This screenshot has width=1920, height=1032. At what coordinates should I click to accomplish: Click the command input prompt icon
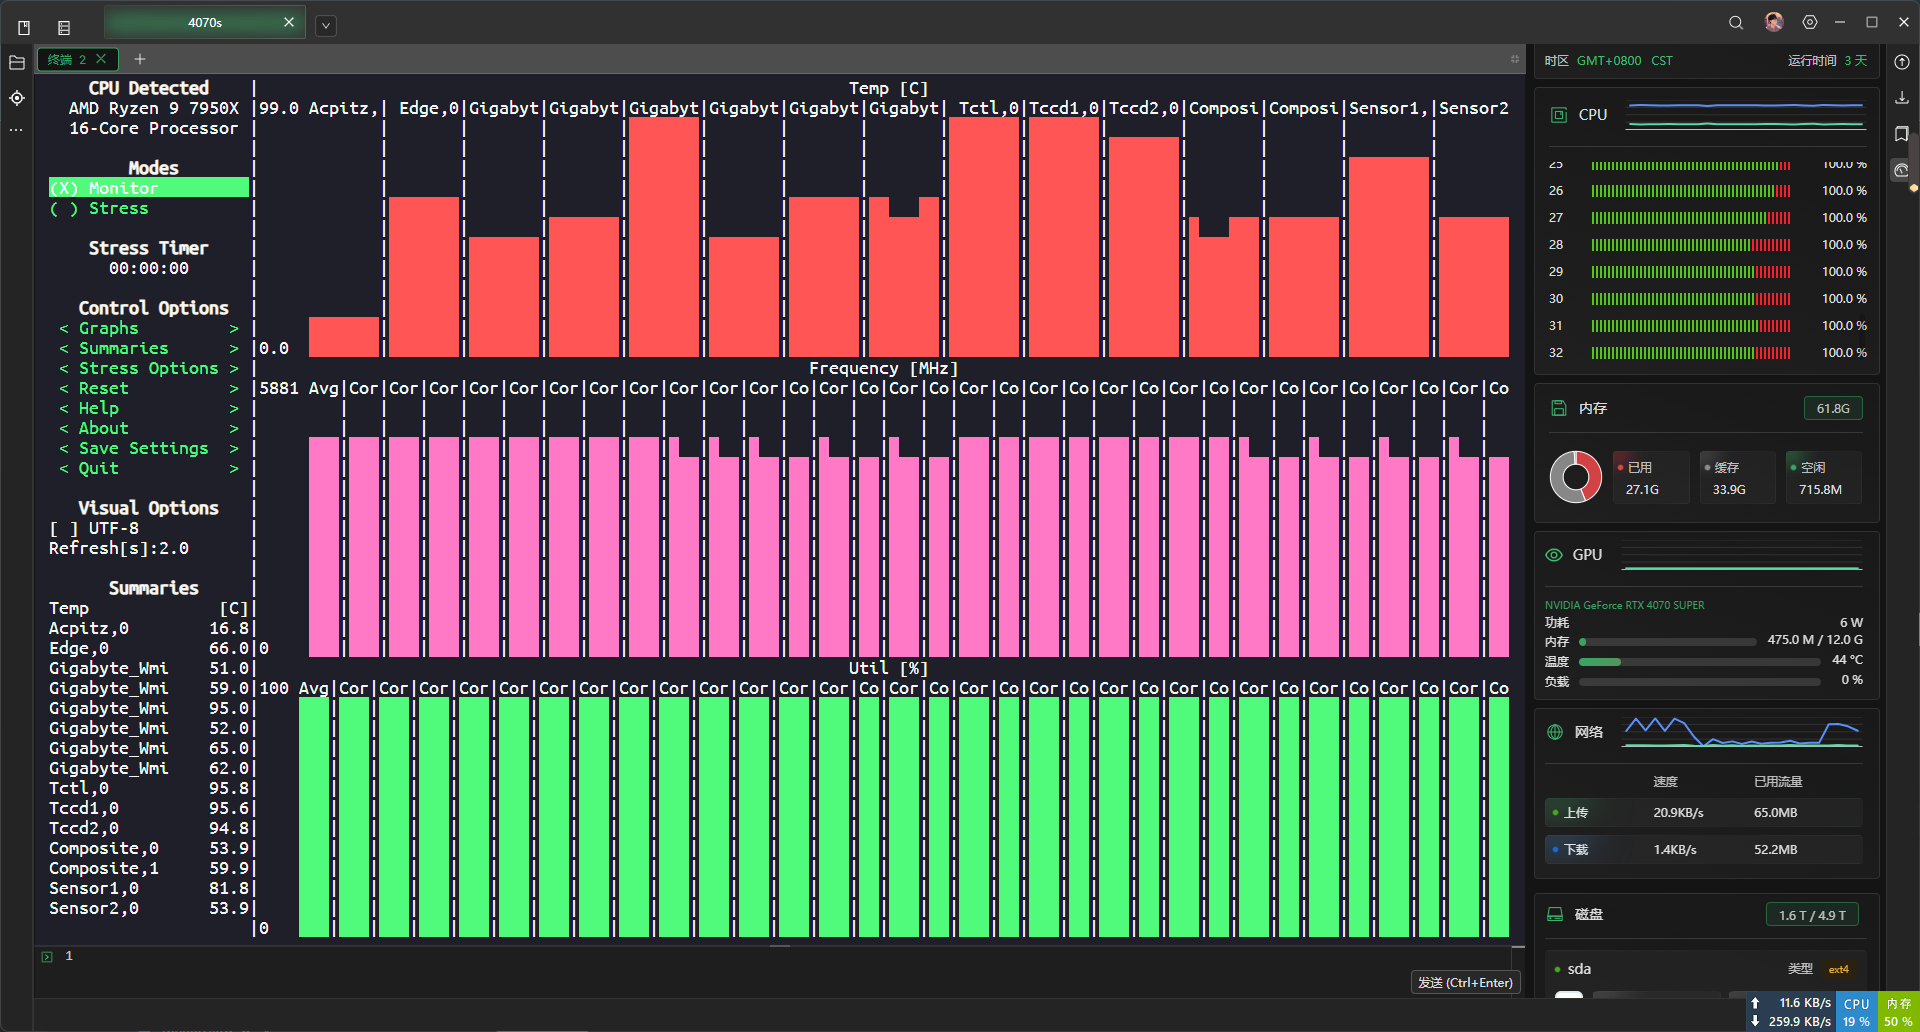(x=47, y=957)
